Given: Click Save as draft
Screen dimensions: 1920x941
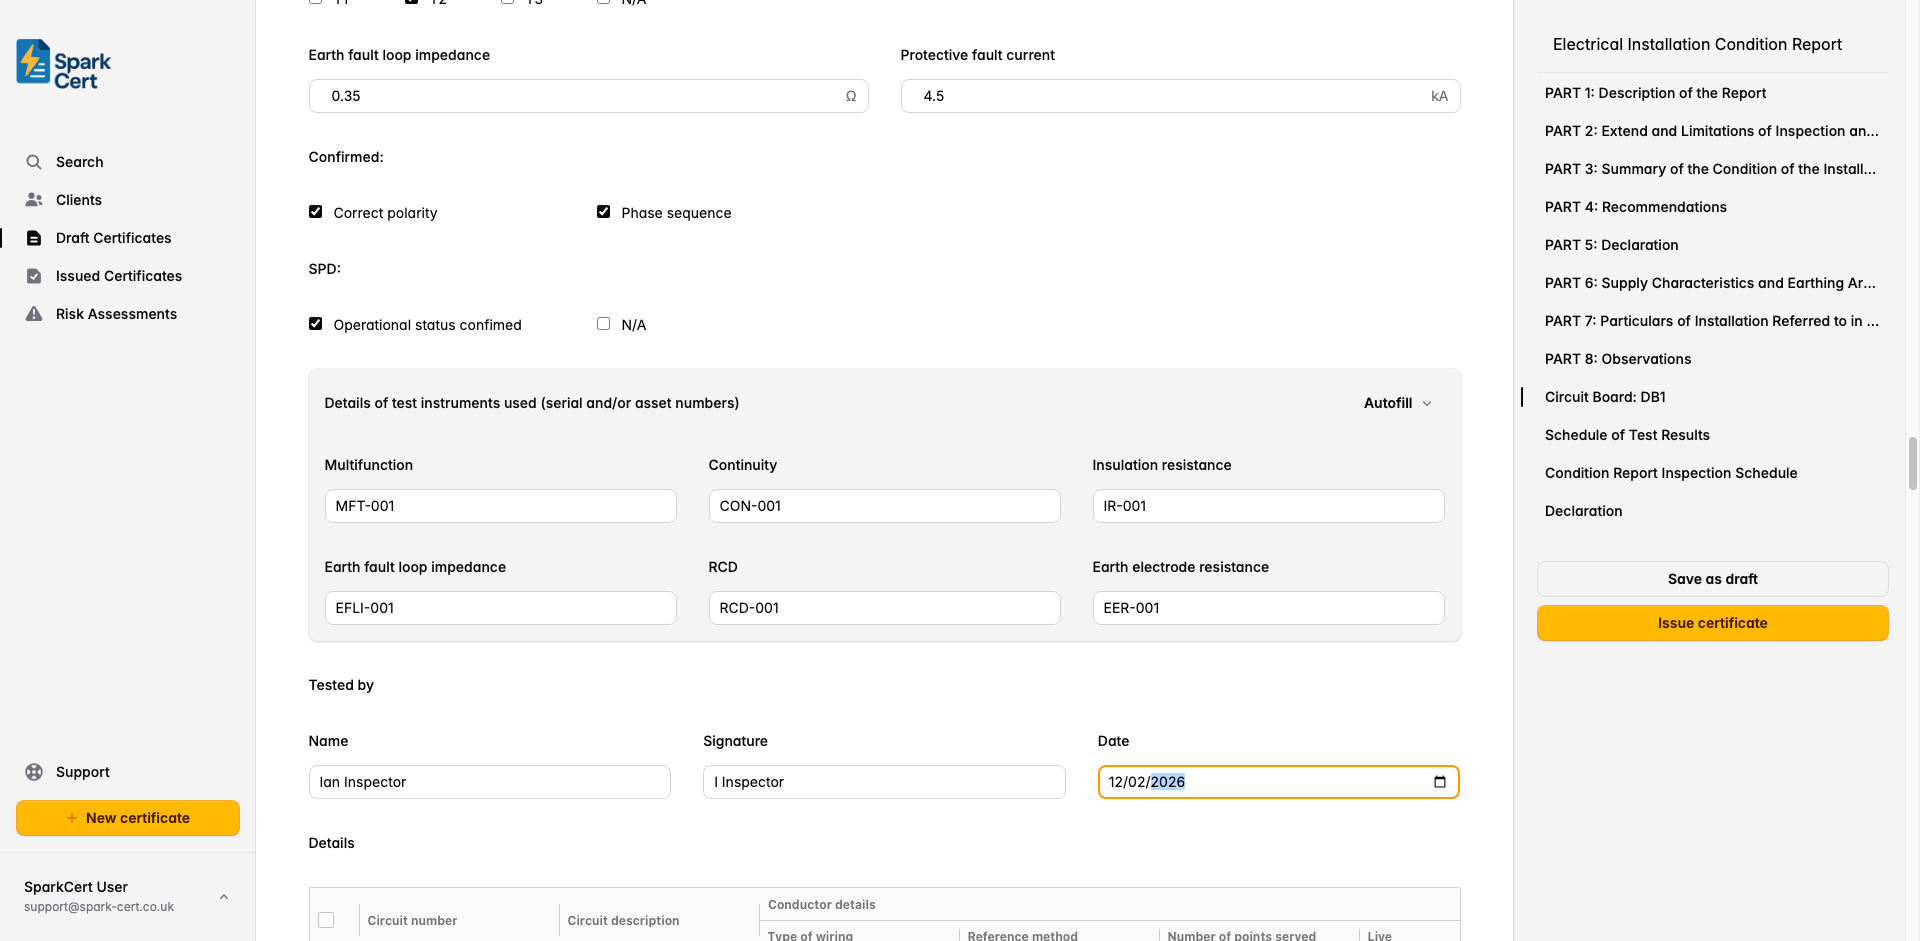Looking at the screenshot, I should pos(1712,579).
